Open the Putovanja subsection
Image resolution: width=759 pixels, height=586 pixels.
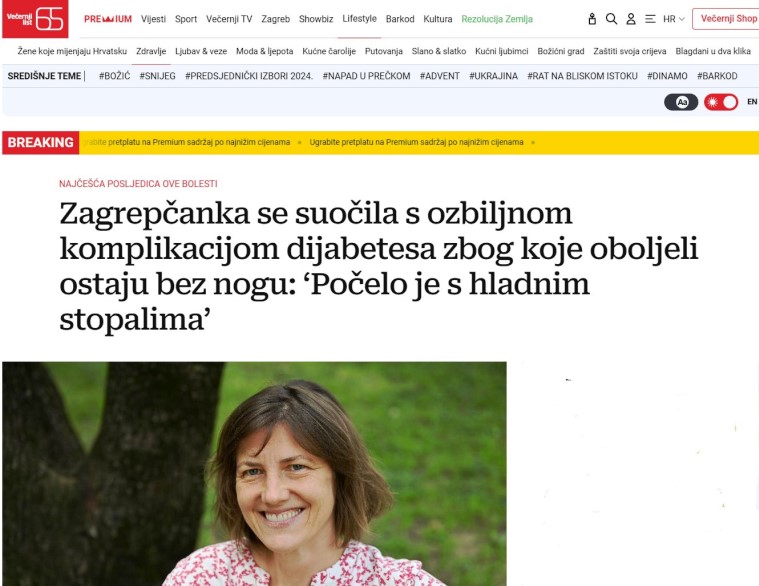(x=383, y=51)
